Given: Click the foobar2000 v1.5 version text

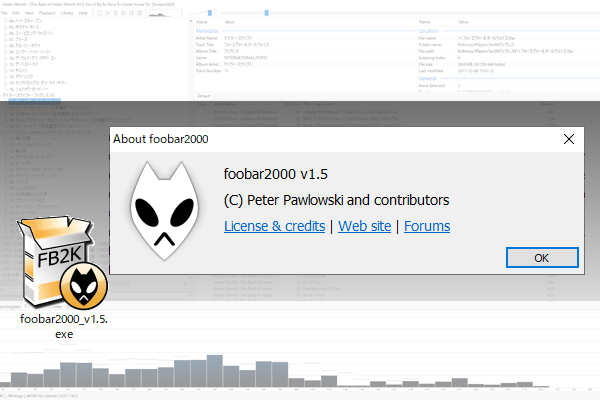Looking at the screenshot, I should point(276,174).
